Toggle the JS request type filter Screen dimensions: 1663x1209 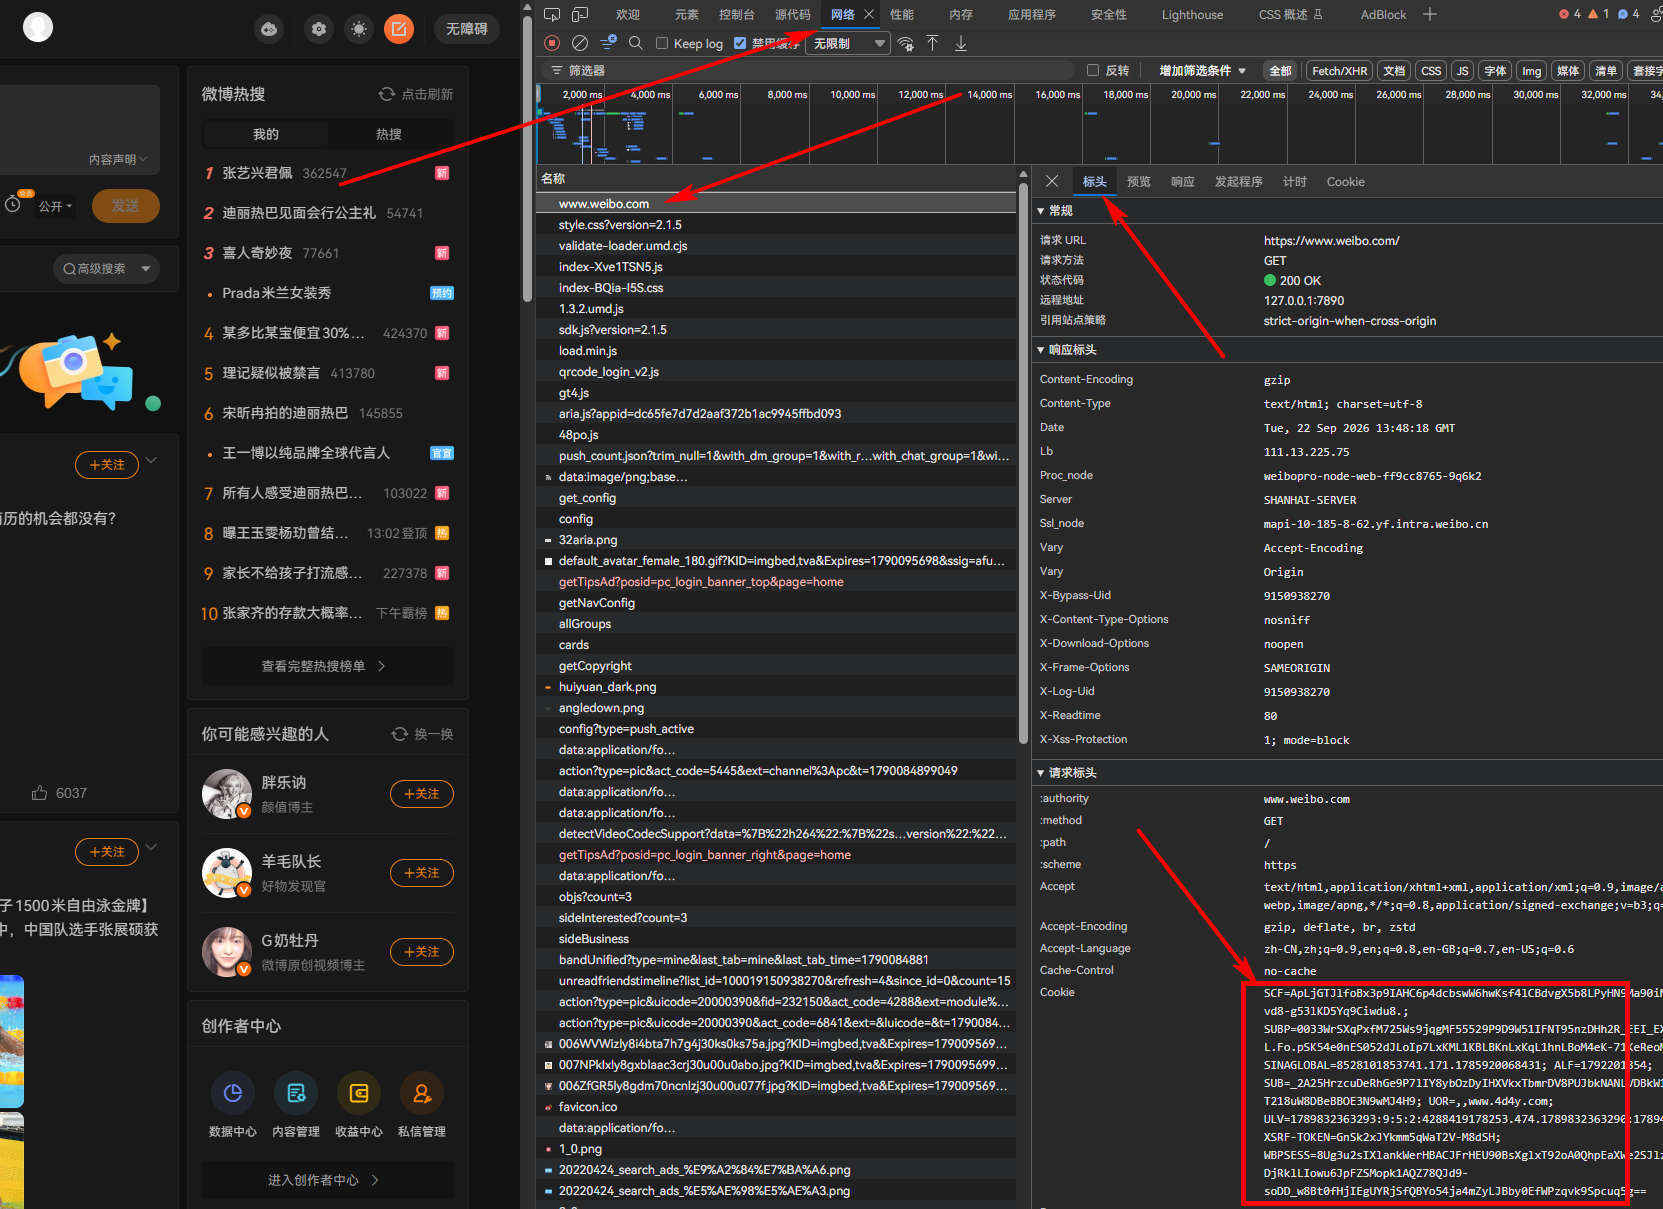(1462, 71)
